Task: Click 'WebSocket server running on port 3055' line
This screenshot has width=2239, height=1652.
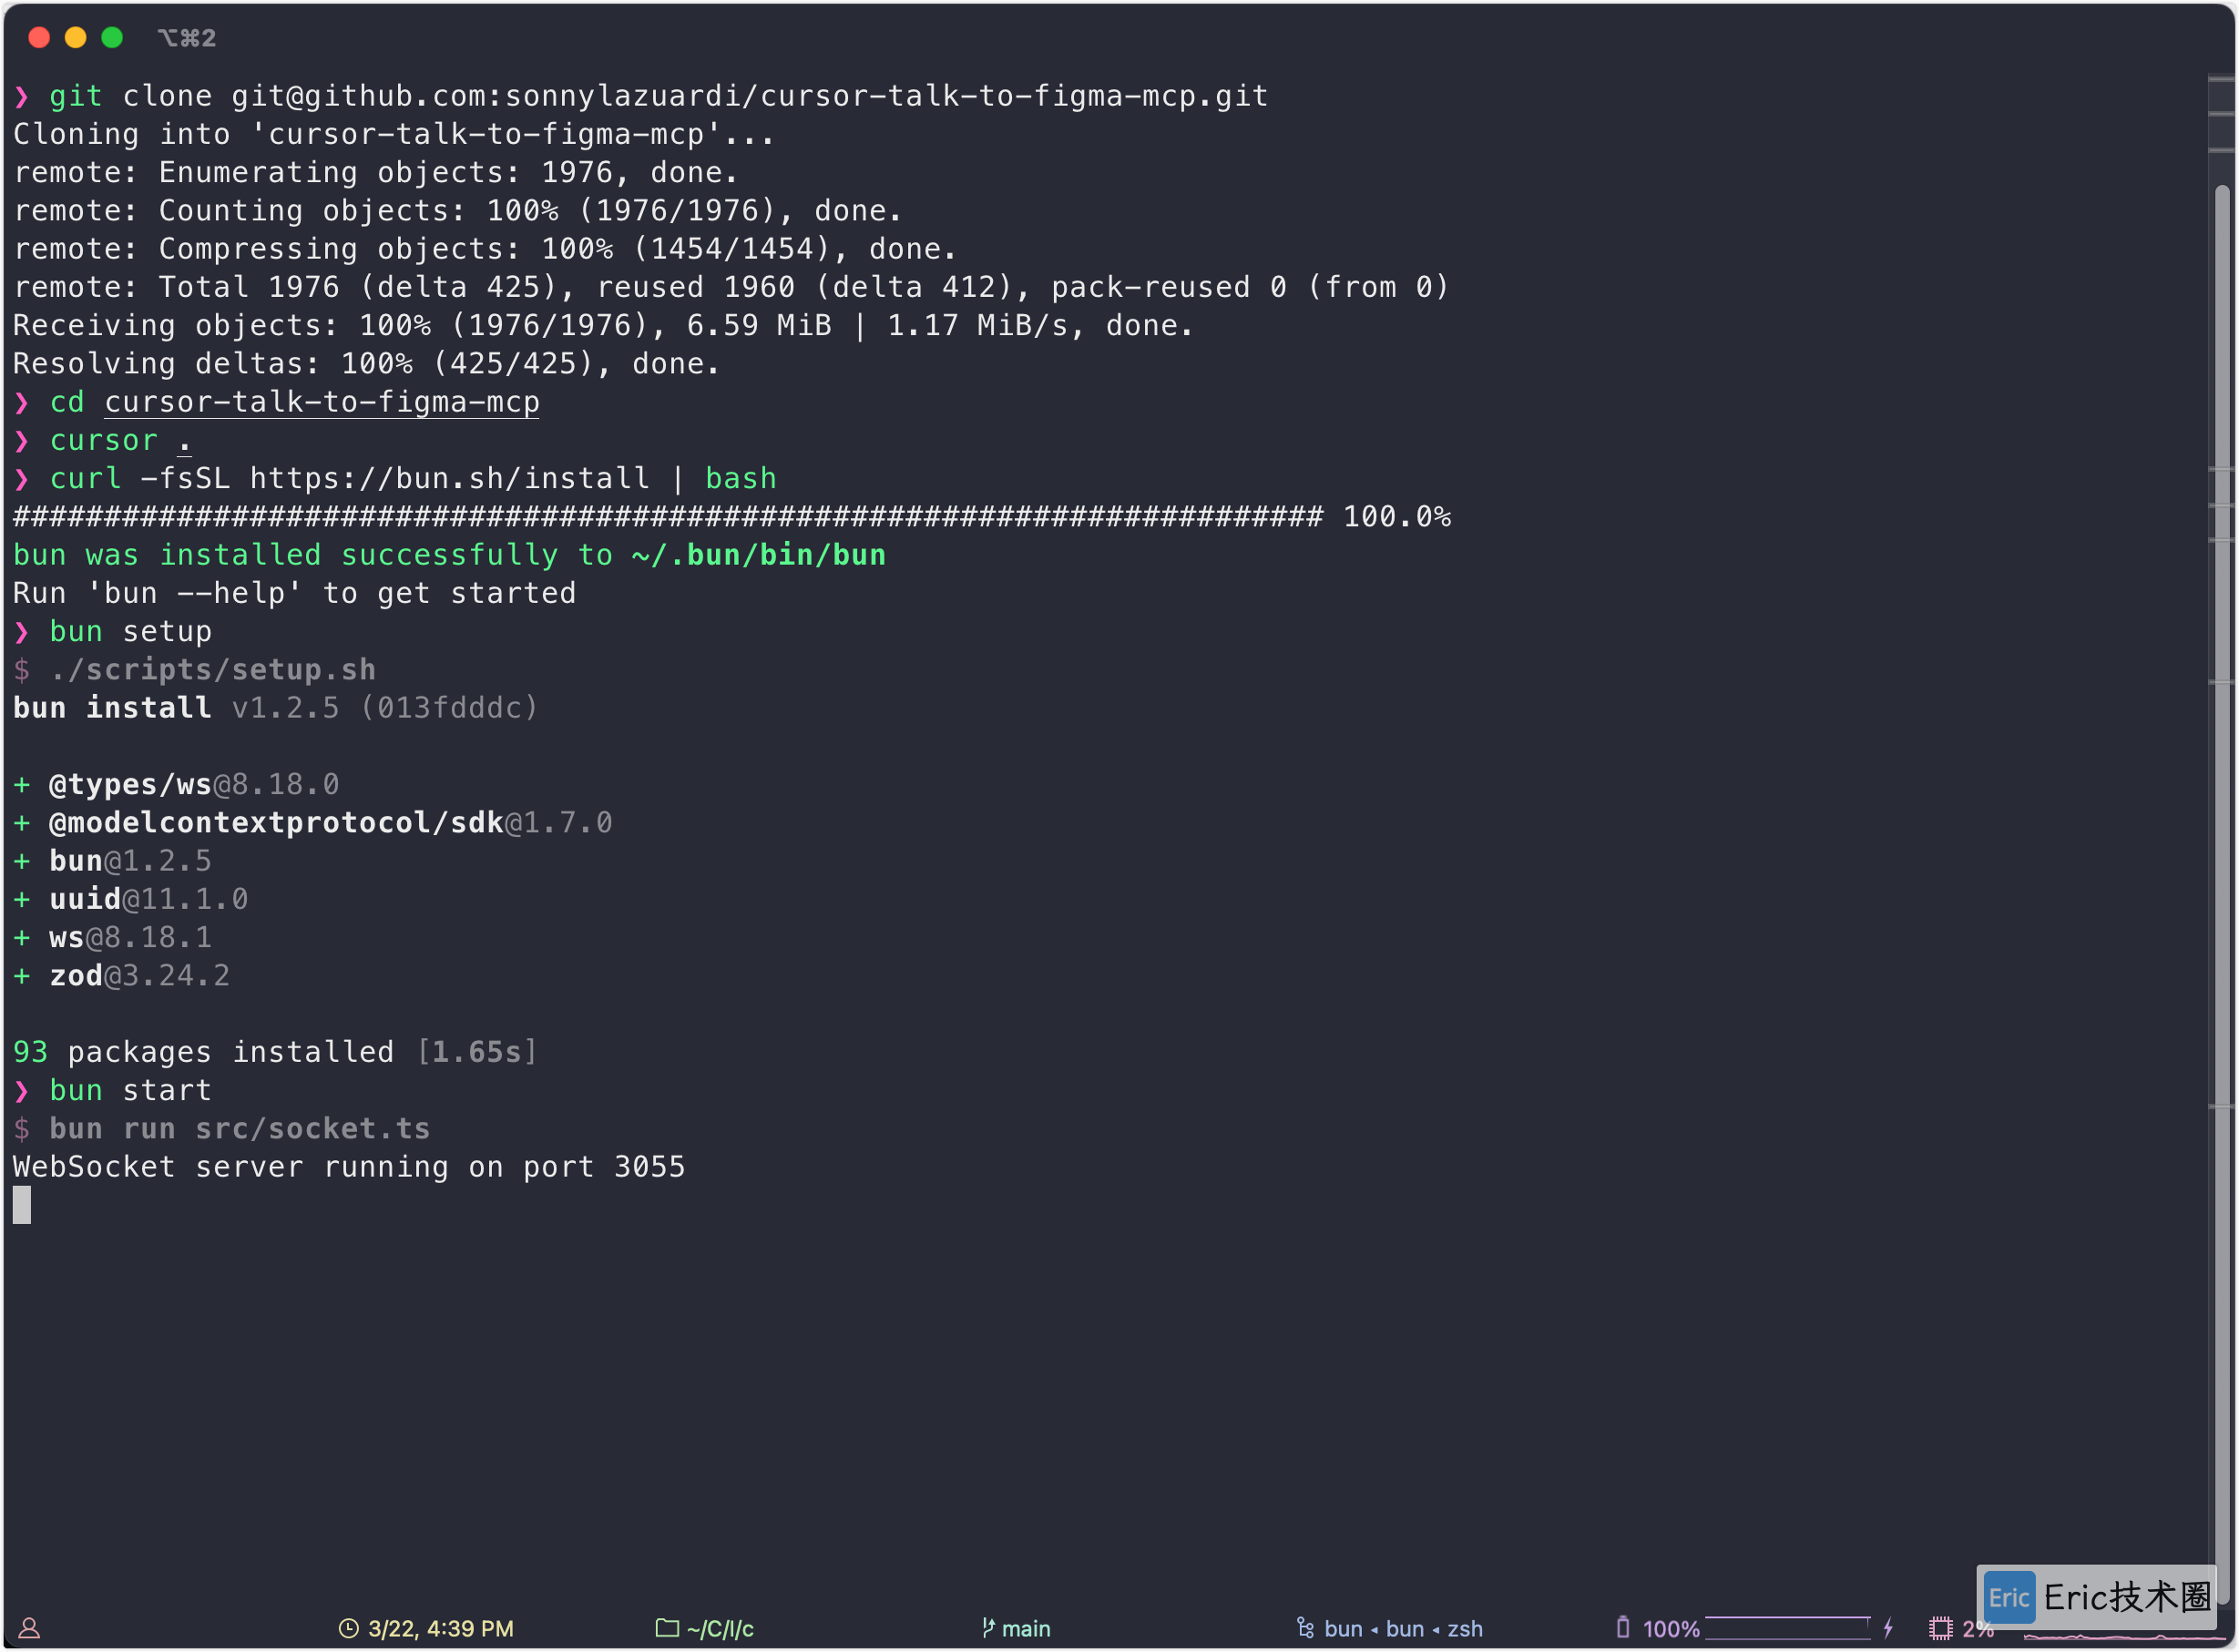Action: (x=349, y=1167)
